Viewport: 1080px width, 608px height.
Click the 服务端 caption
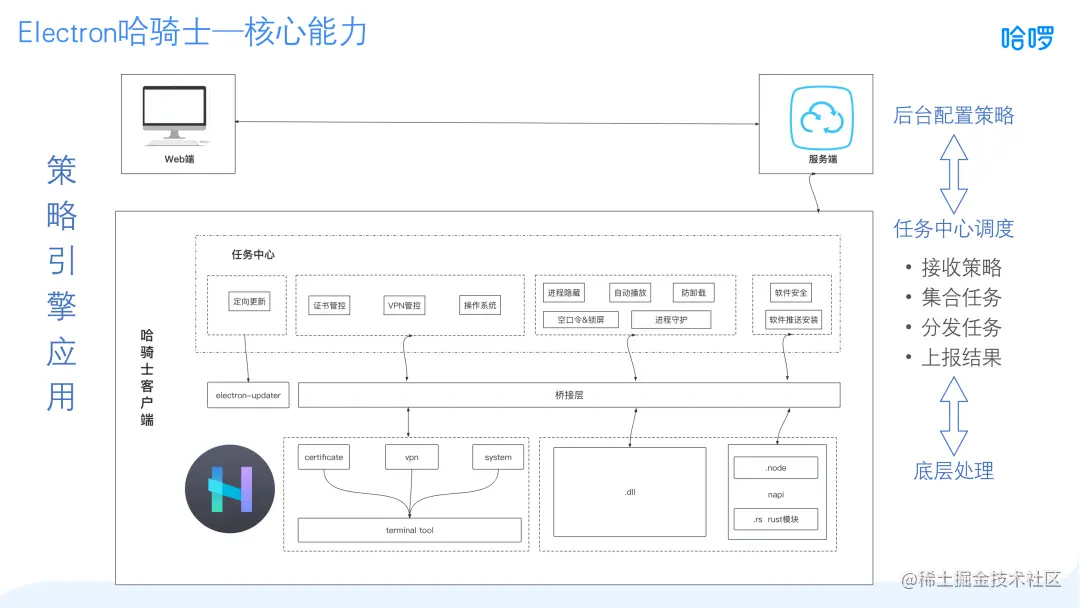pos(822,159)
